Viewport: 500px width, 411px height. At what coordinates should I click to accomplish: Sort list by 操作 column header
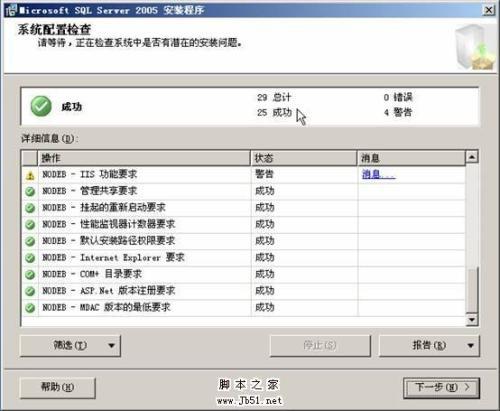pos(144,158)
